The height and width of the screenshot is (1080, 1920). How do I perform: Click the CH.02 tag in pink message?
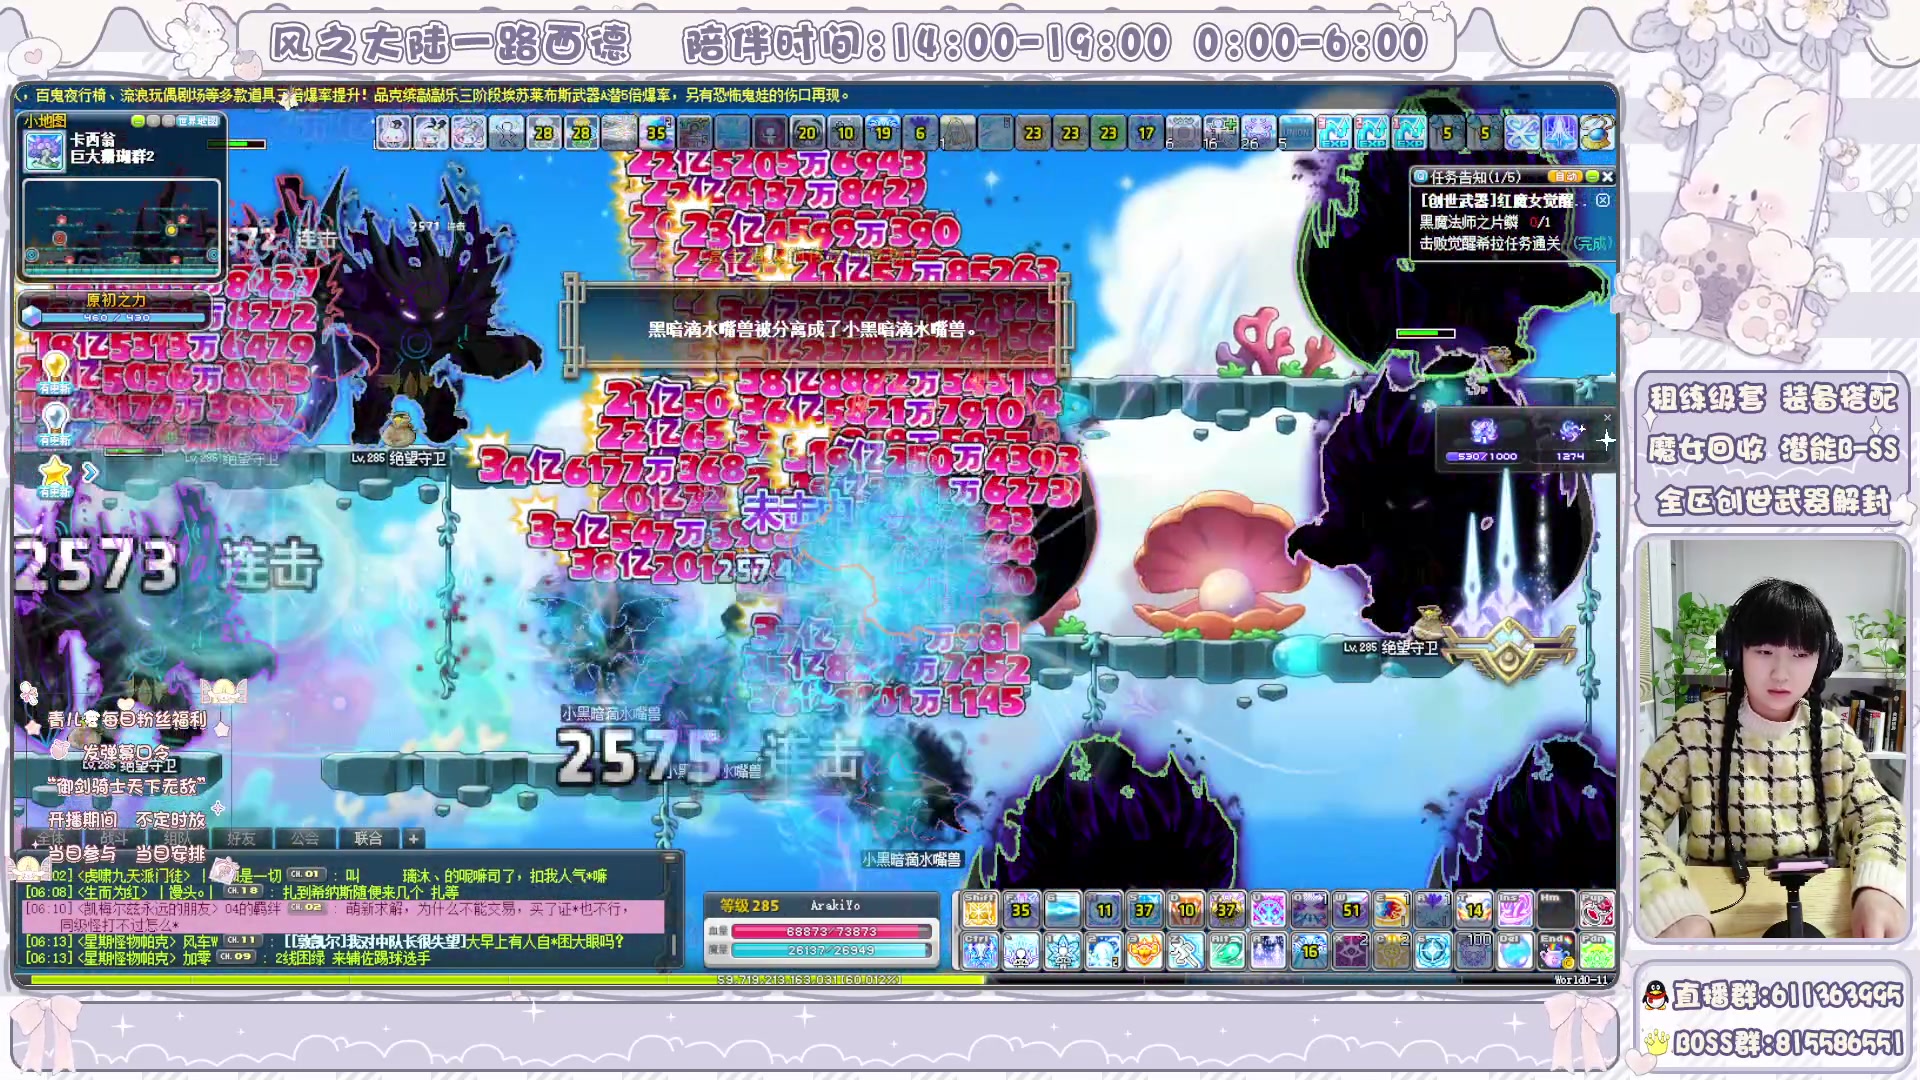click(x=306, y=907)
